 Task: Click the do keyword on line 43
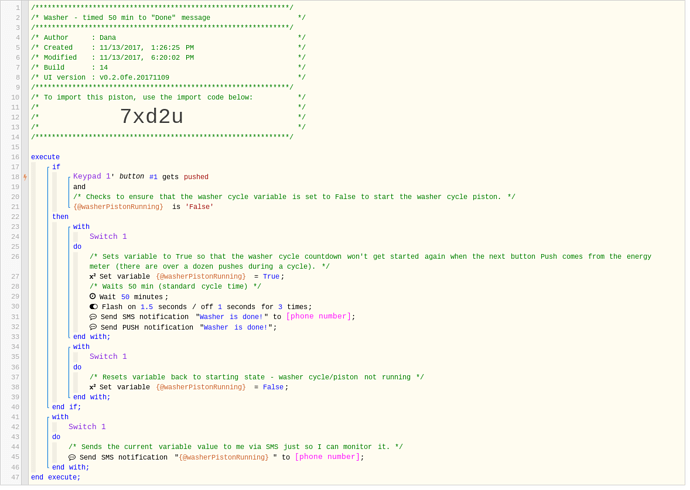[56, 437]
